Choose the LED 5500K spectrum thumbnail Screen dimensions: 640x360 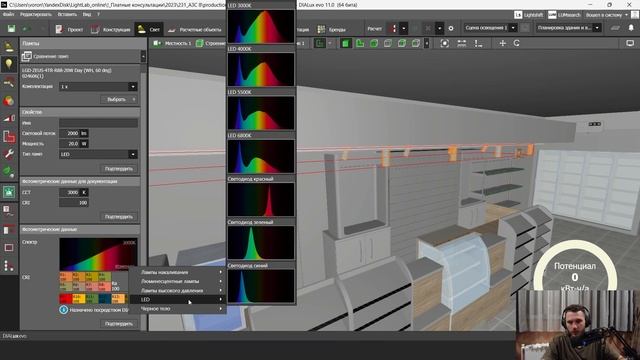261,113
